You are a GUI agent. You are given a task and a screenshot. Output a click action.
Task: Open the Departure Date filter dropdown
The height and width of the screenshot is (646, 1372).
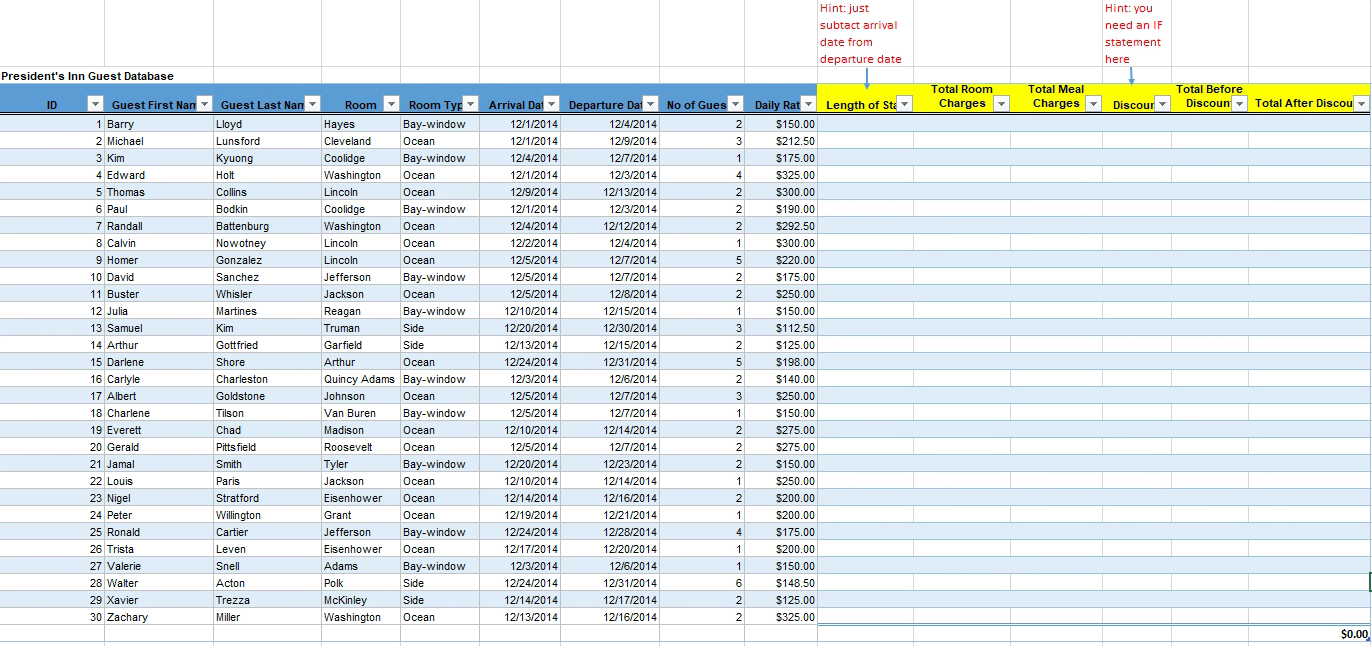point(650,103)
